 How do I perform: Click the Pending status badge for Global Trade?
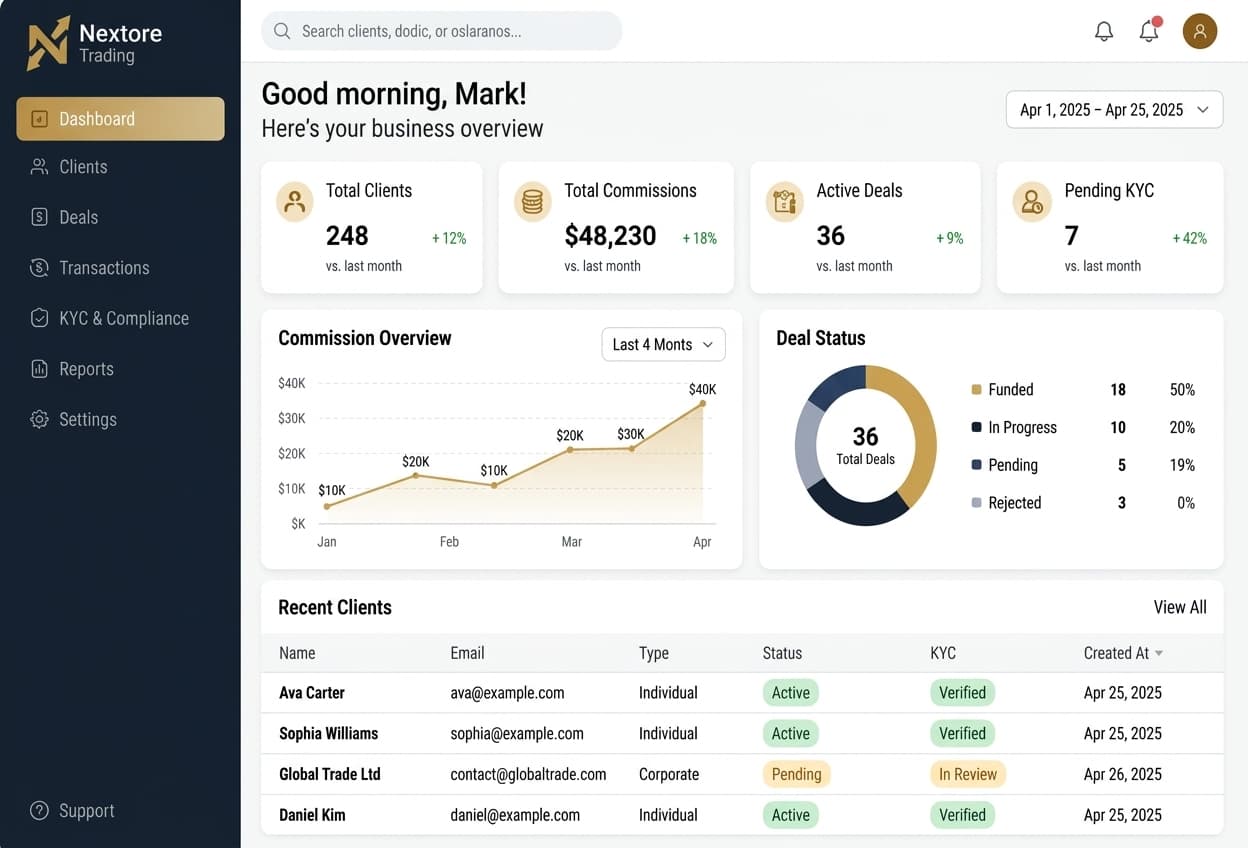pos(797,774)
